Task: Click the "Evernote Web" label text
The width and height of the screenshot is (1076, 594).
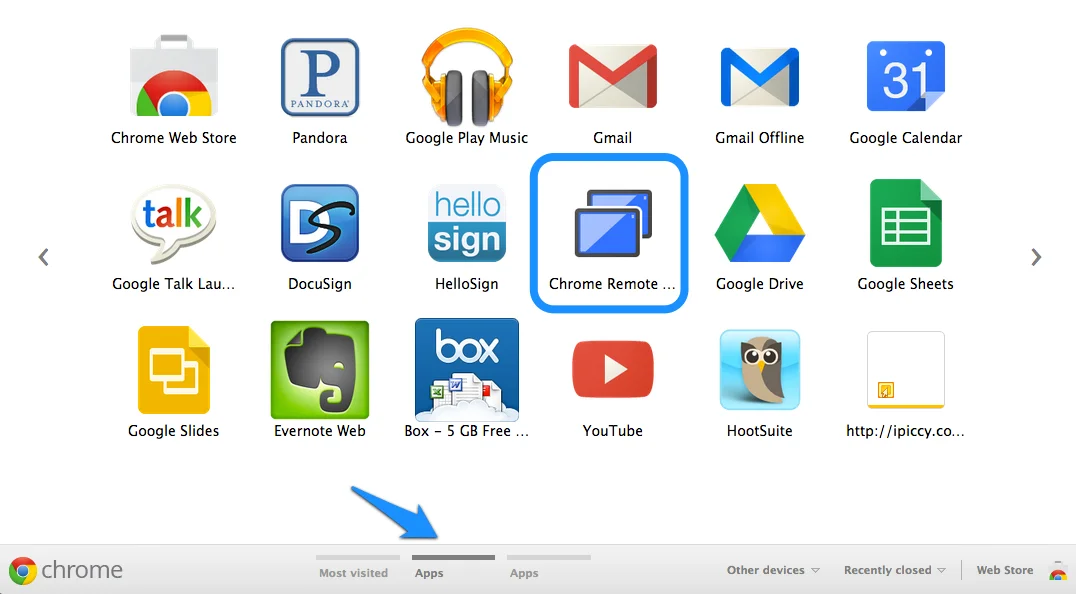Action: tap(320, 431)
